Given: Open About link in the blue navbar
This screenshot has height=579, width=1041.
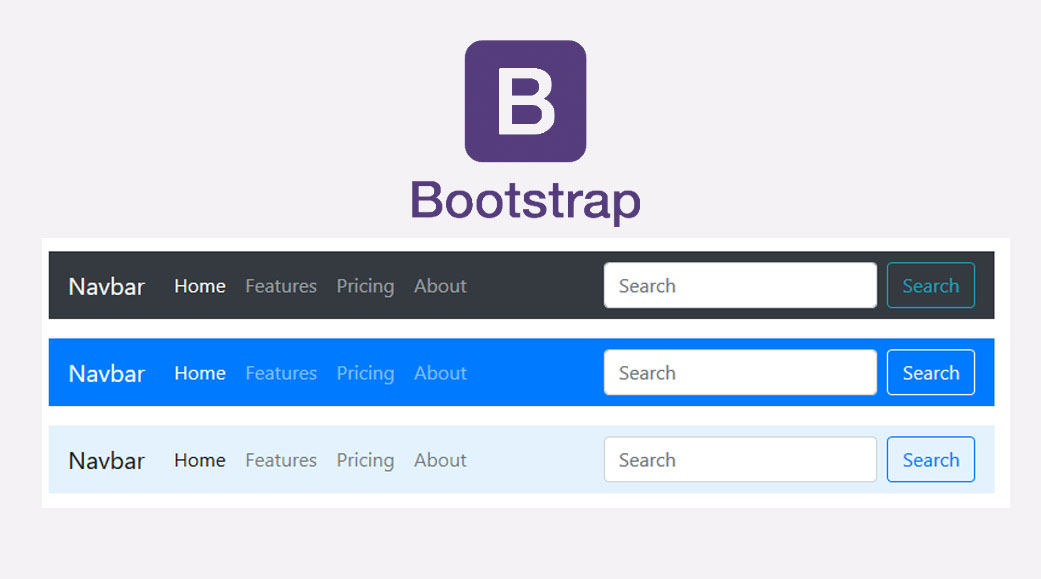Looking at the screenshot, I should pyautogui.click(x=440, y=373).
